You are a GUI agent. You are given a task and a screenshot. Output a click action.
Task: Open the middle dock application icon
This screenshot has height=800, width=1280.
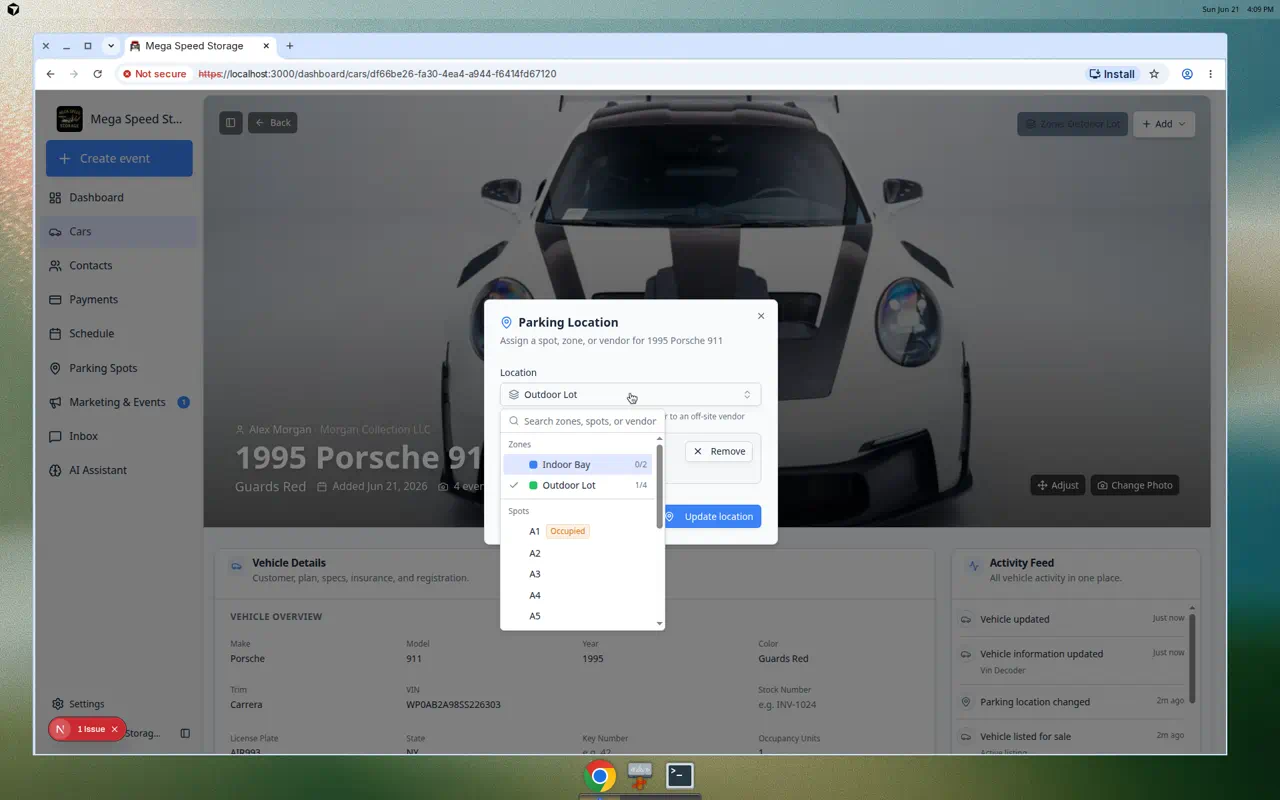tap(640, 775)
